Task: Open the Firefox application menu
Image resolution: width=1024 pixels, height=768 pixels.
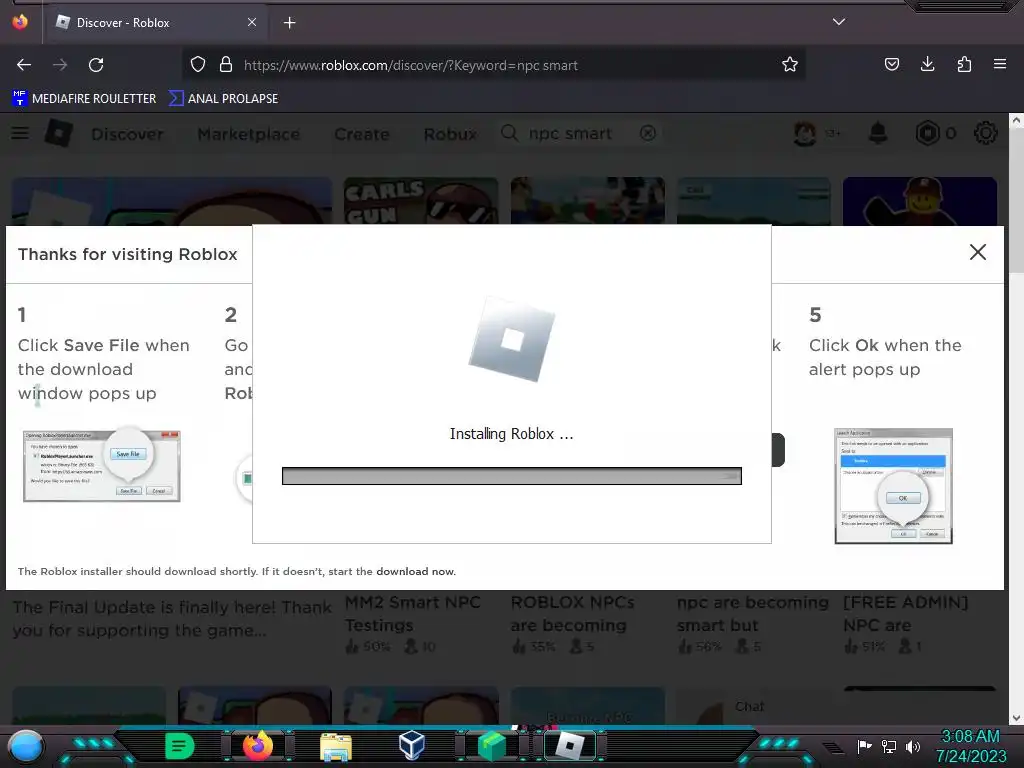Action: tap(1000, 64)
